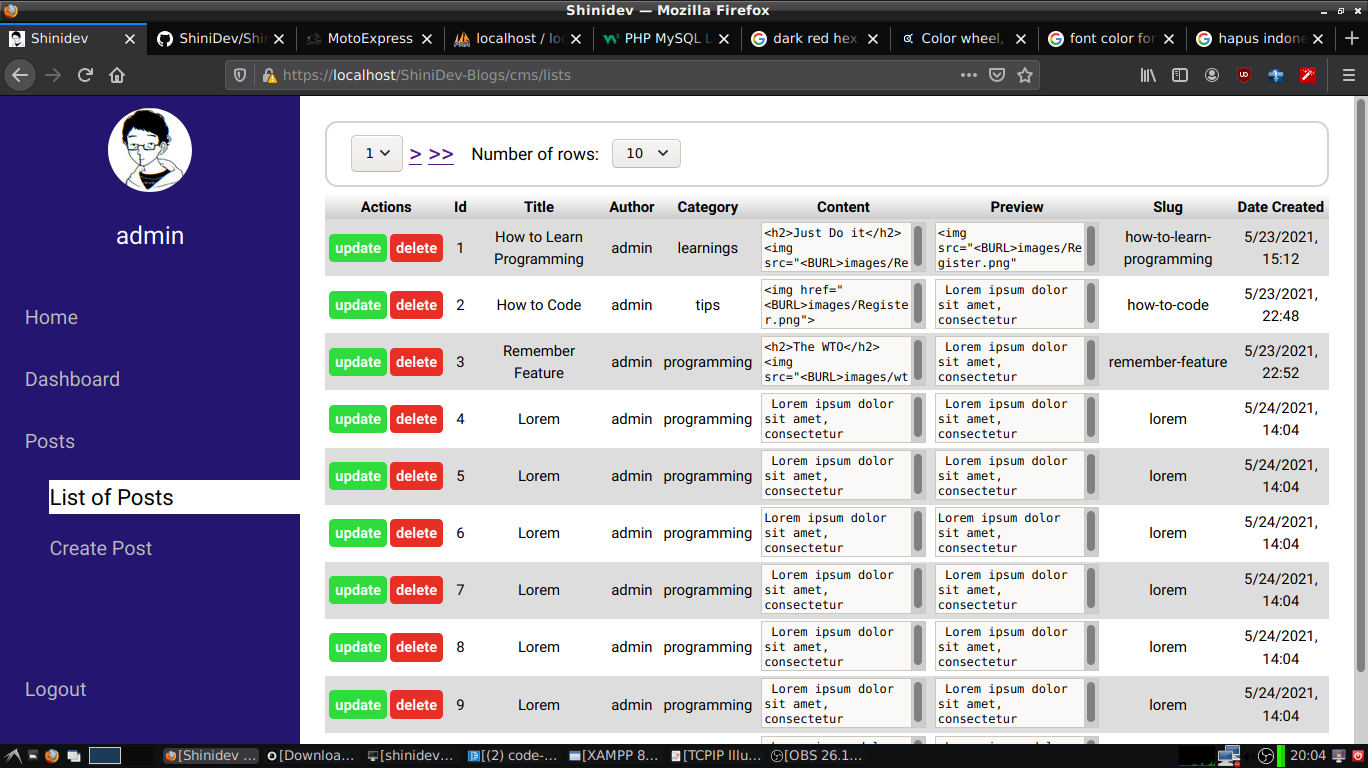Viewport: 1368px width, 768px height.
Task: Launch Firefox from the taskbar launcher
Action: tap(52, 756)
